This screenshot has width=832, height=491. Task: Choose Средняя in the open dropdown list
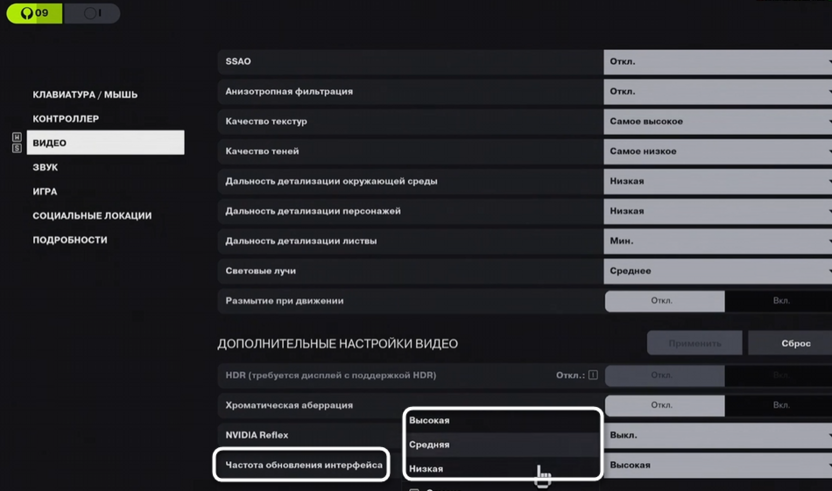(502, 445)
